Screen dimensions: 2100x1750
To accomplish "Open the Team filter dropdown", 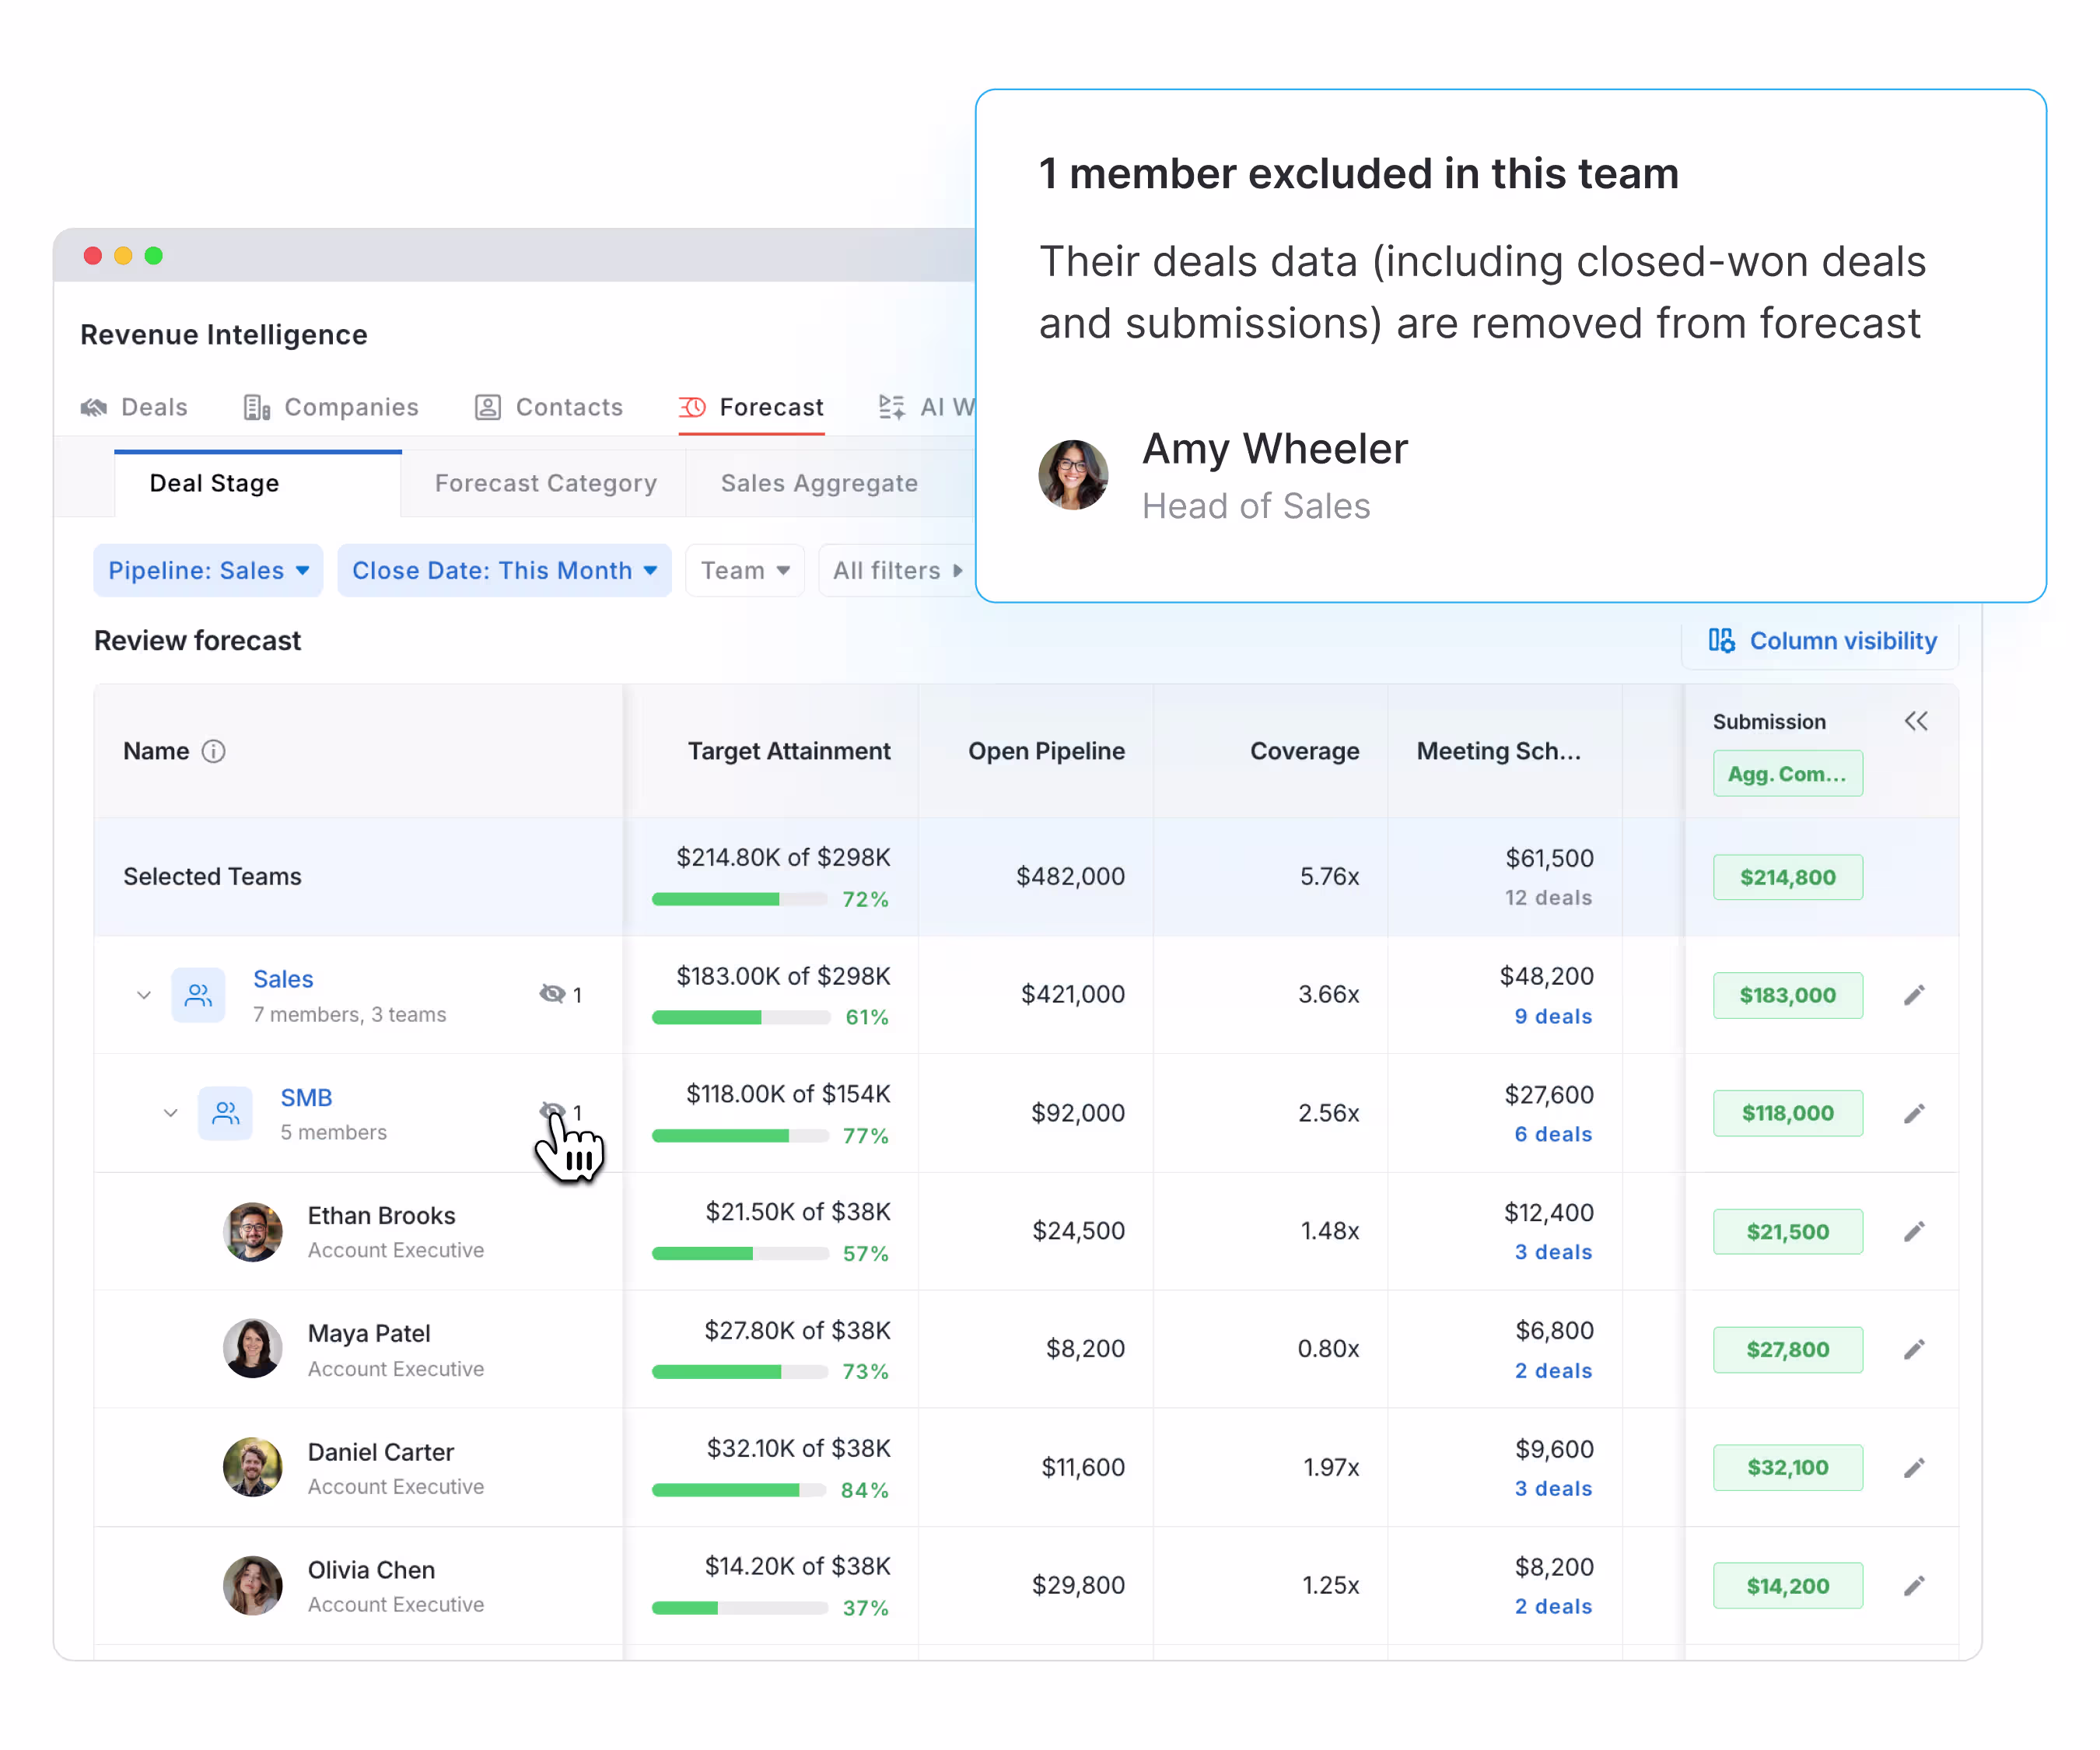I will pyautogui.click(x=745, y=570).
